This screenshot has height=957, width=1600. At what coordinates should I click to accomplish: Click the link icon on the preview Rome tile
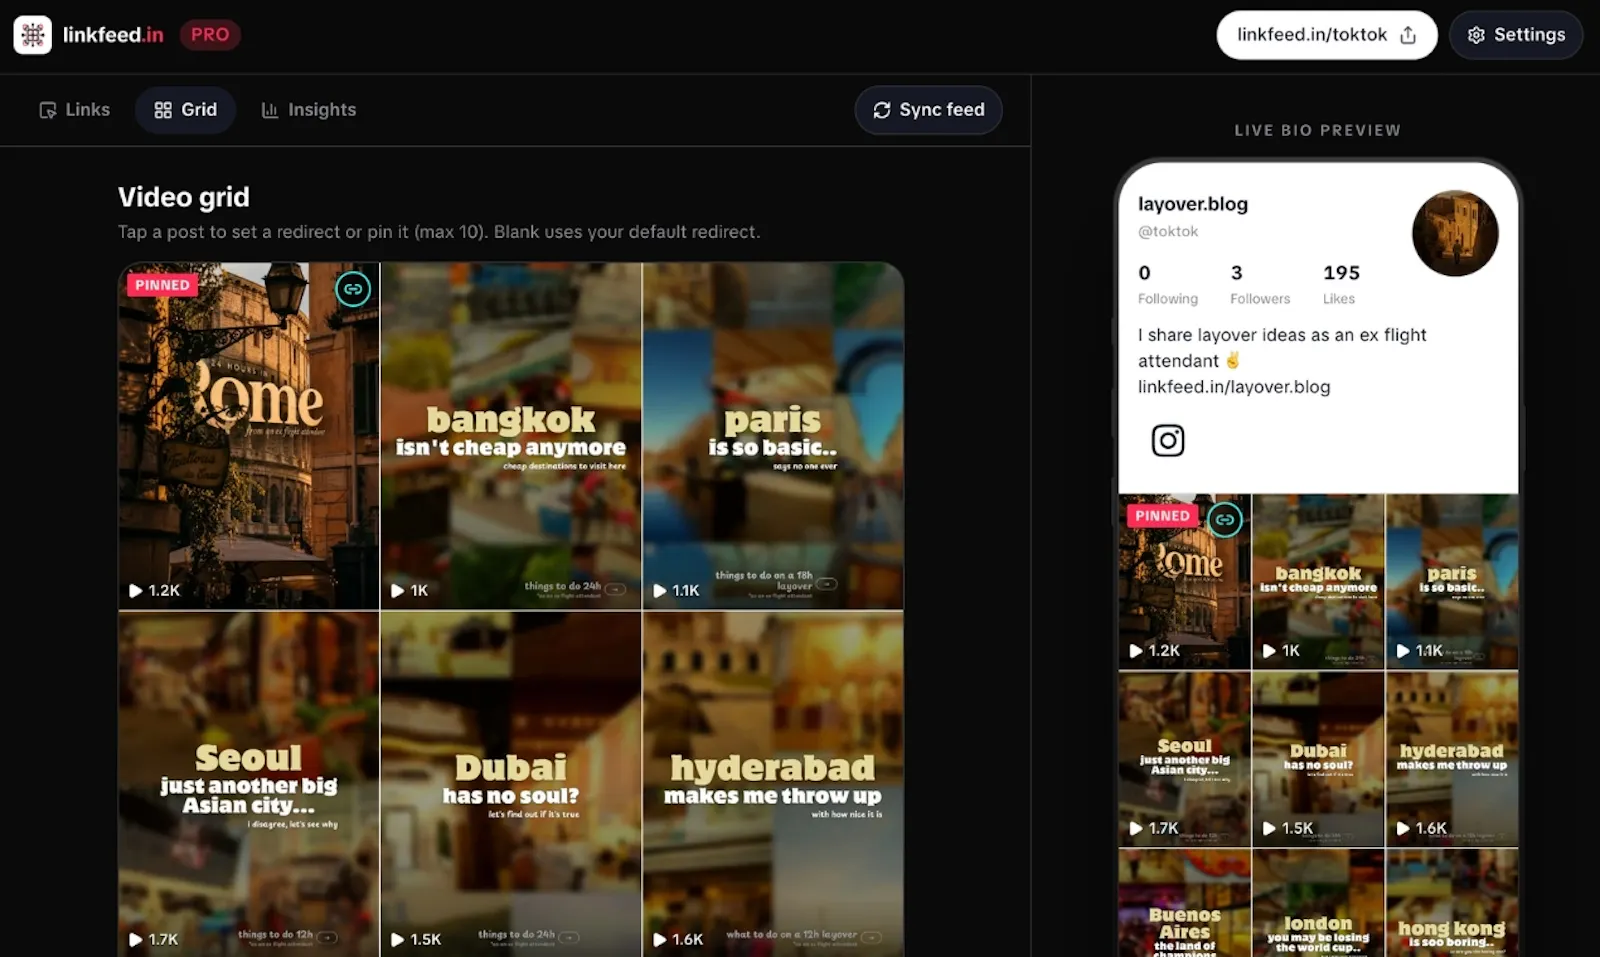click(x=1225, y=519)
